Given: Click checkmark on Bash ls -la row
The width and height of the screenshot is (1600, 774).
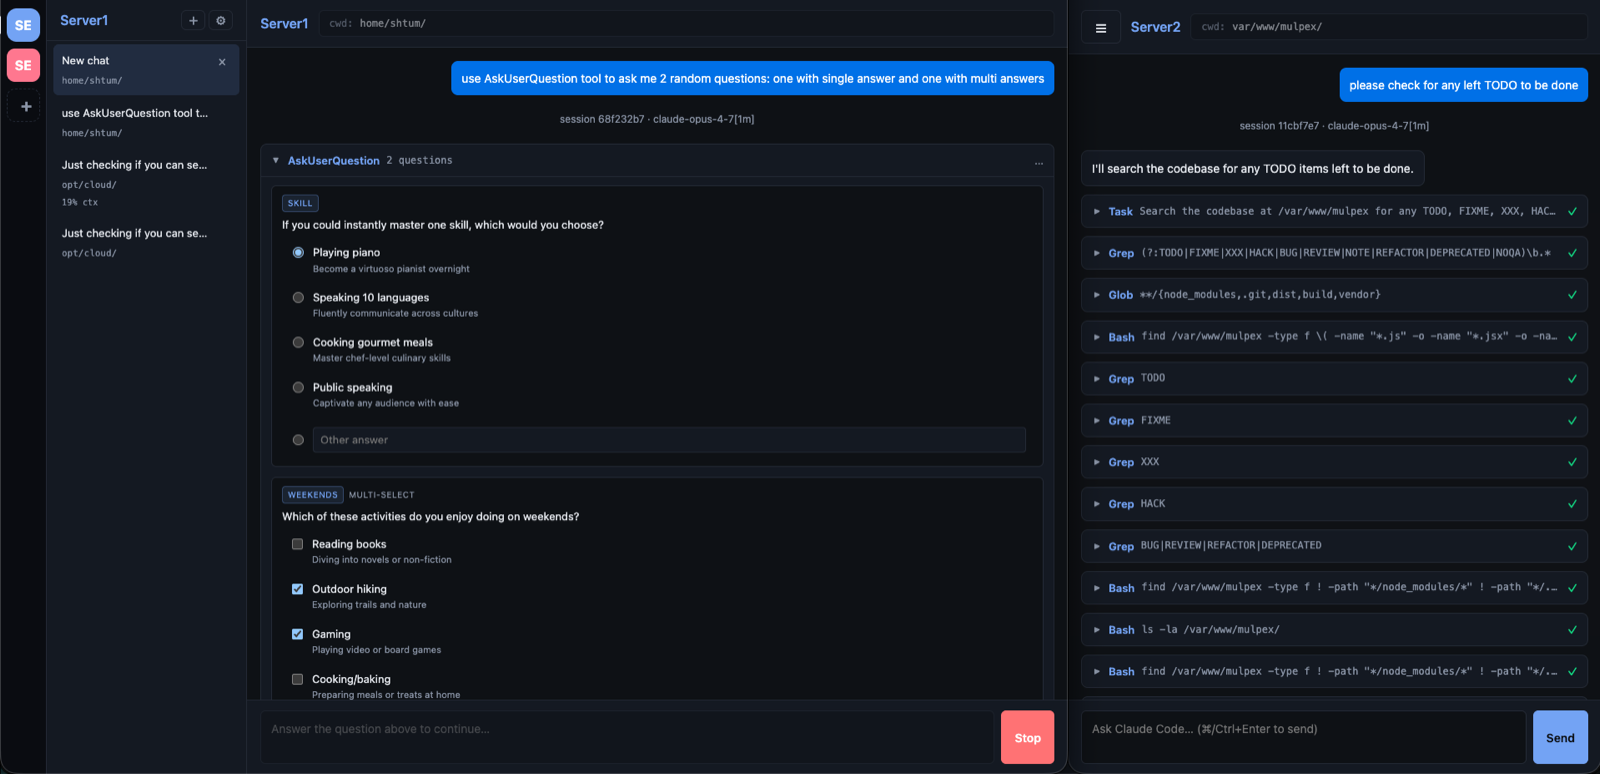Looking at the screenshot, I should click(1572, 630).
